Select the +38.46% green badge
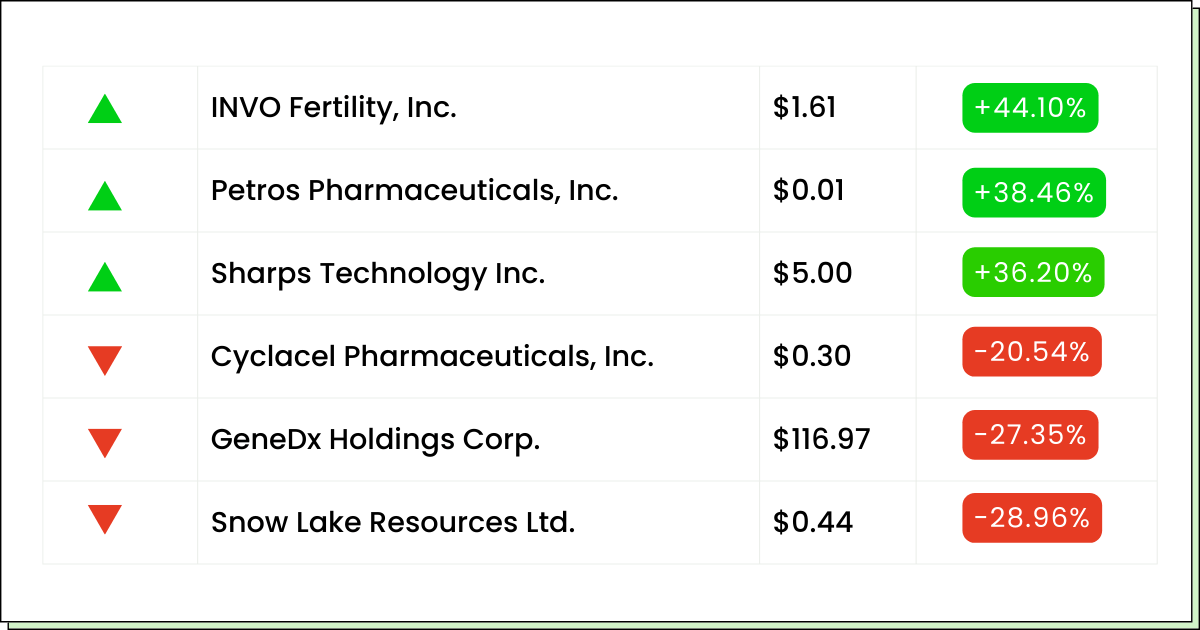Viewport: 1200px width, 630px height. tap(1034, 193)
